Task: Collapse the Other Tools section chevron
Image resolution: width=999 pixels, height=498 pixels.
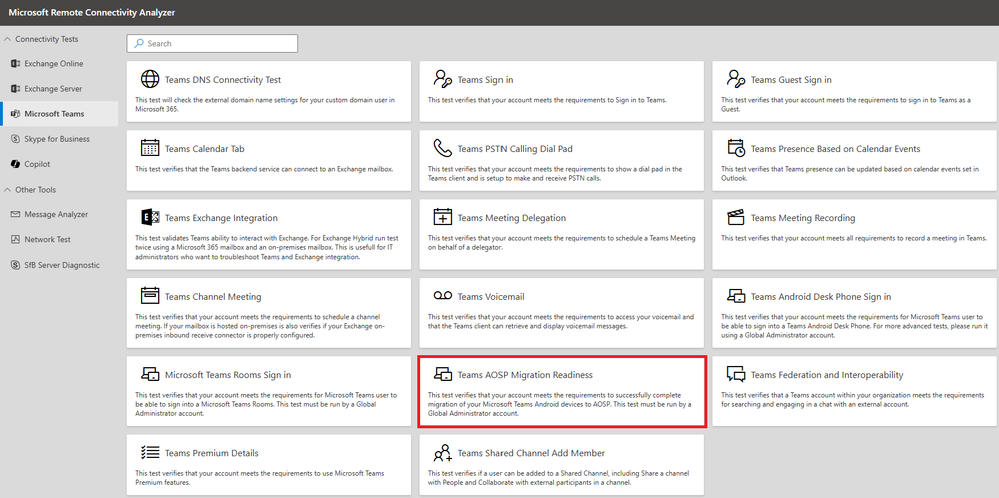Action: click(8, 189)
